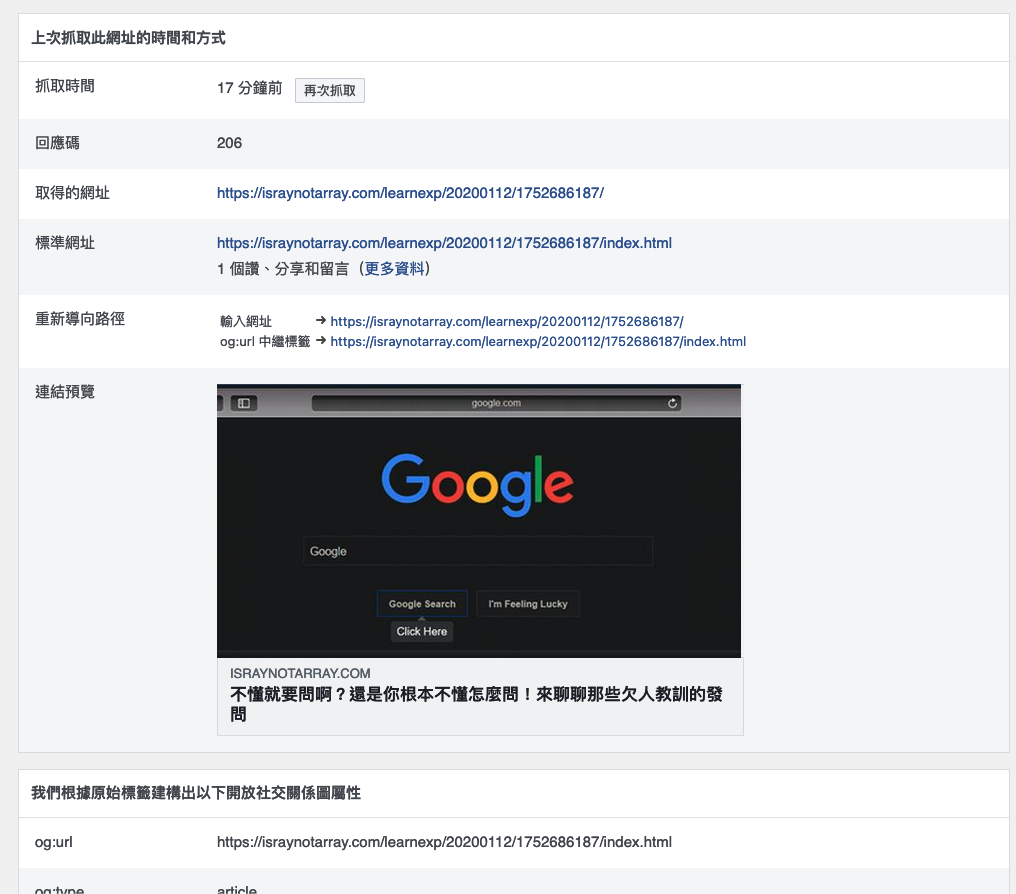The width and height of the screenshot is (1016, 894).
Task: Open the og:url 中繼標籤 redirect link
Action: coord(538,341)
